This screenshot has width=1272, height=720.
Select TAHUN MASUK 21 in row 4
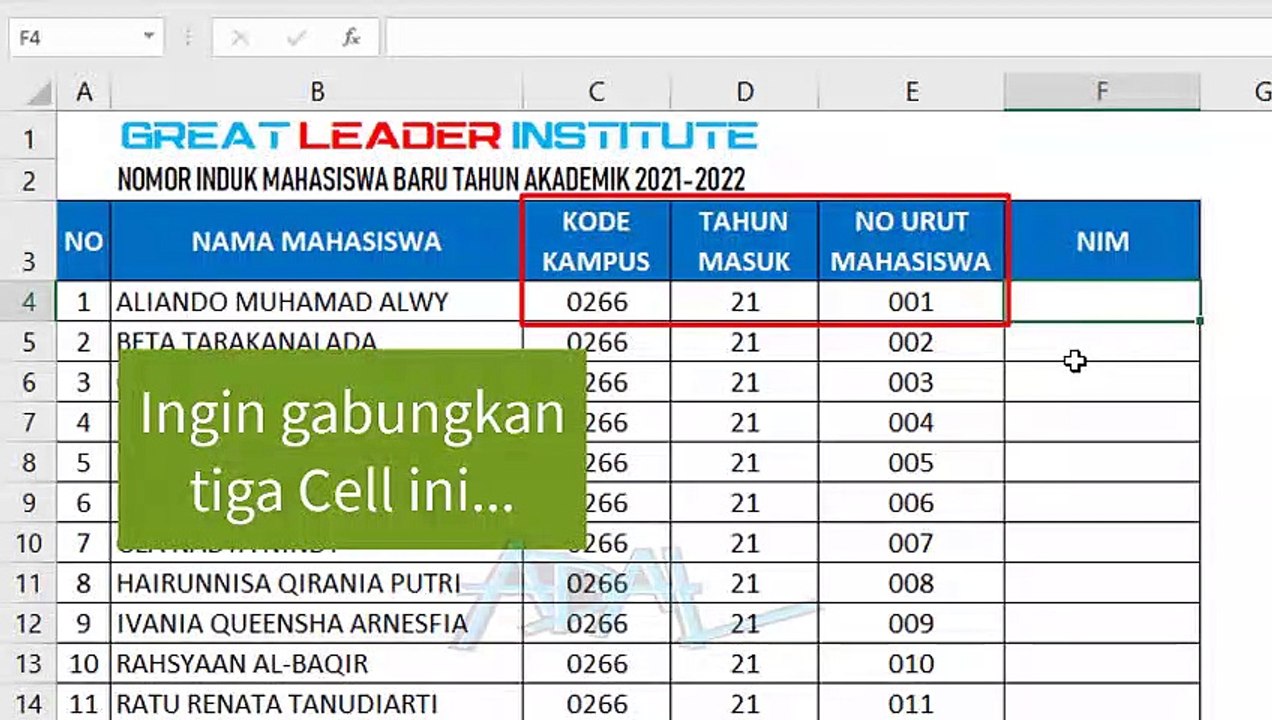coord(745,302)
